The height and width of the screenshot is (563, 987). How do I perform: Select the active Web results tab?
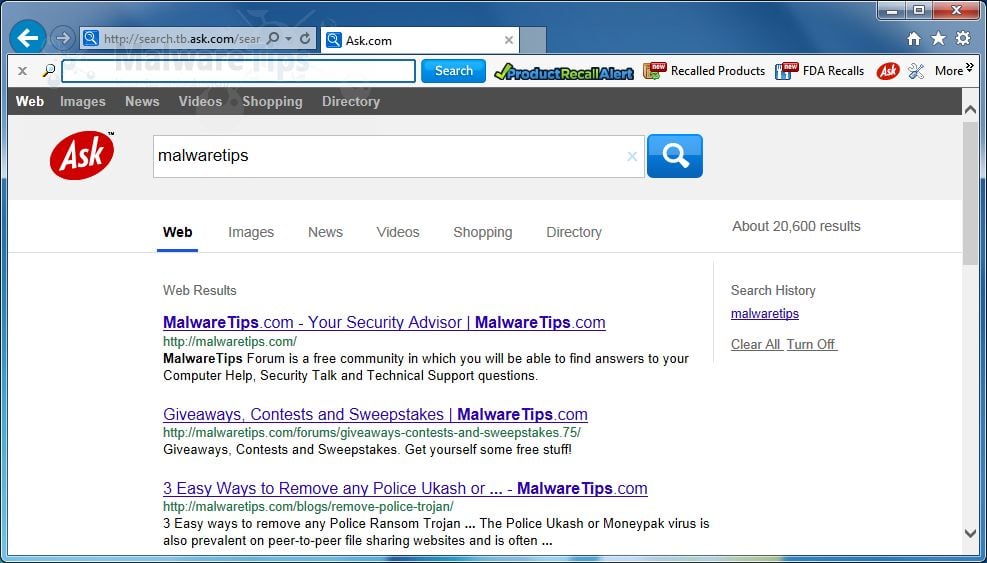click(178, 232)
